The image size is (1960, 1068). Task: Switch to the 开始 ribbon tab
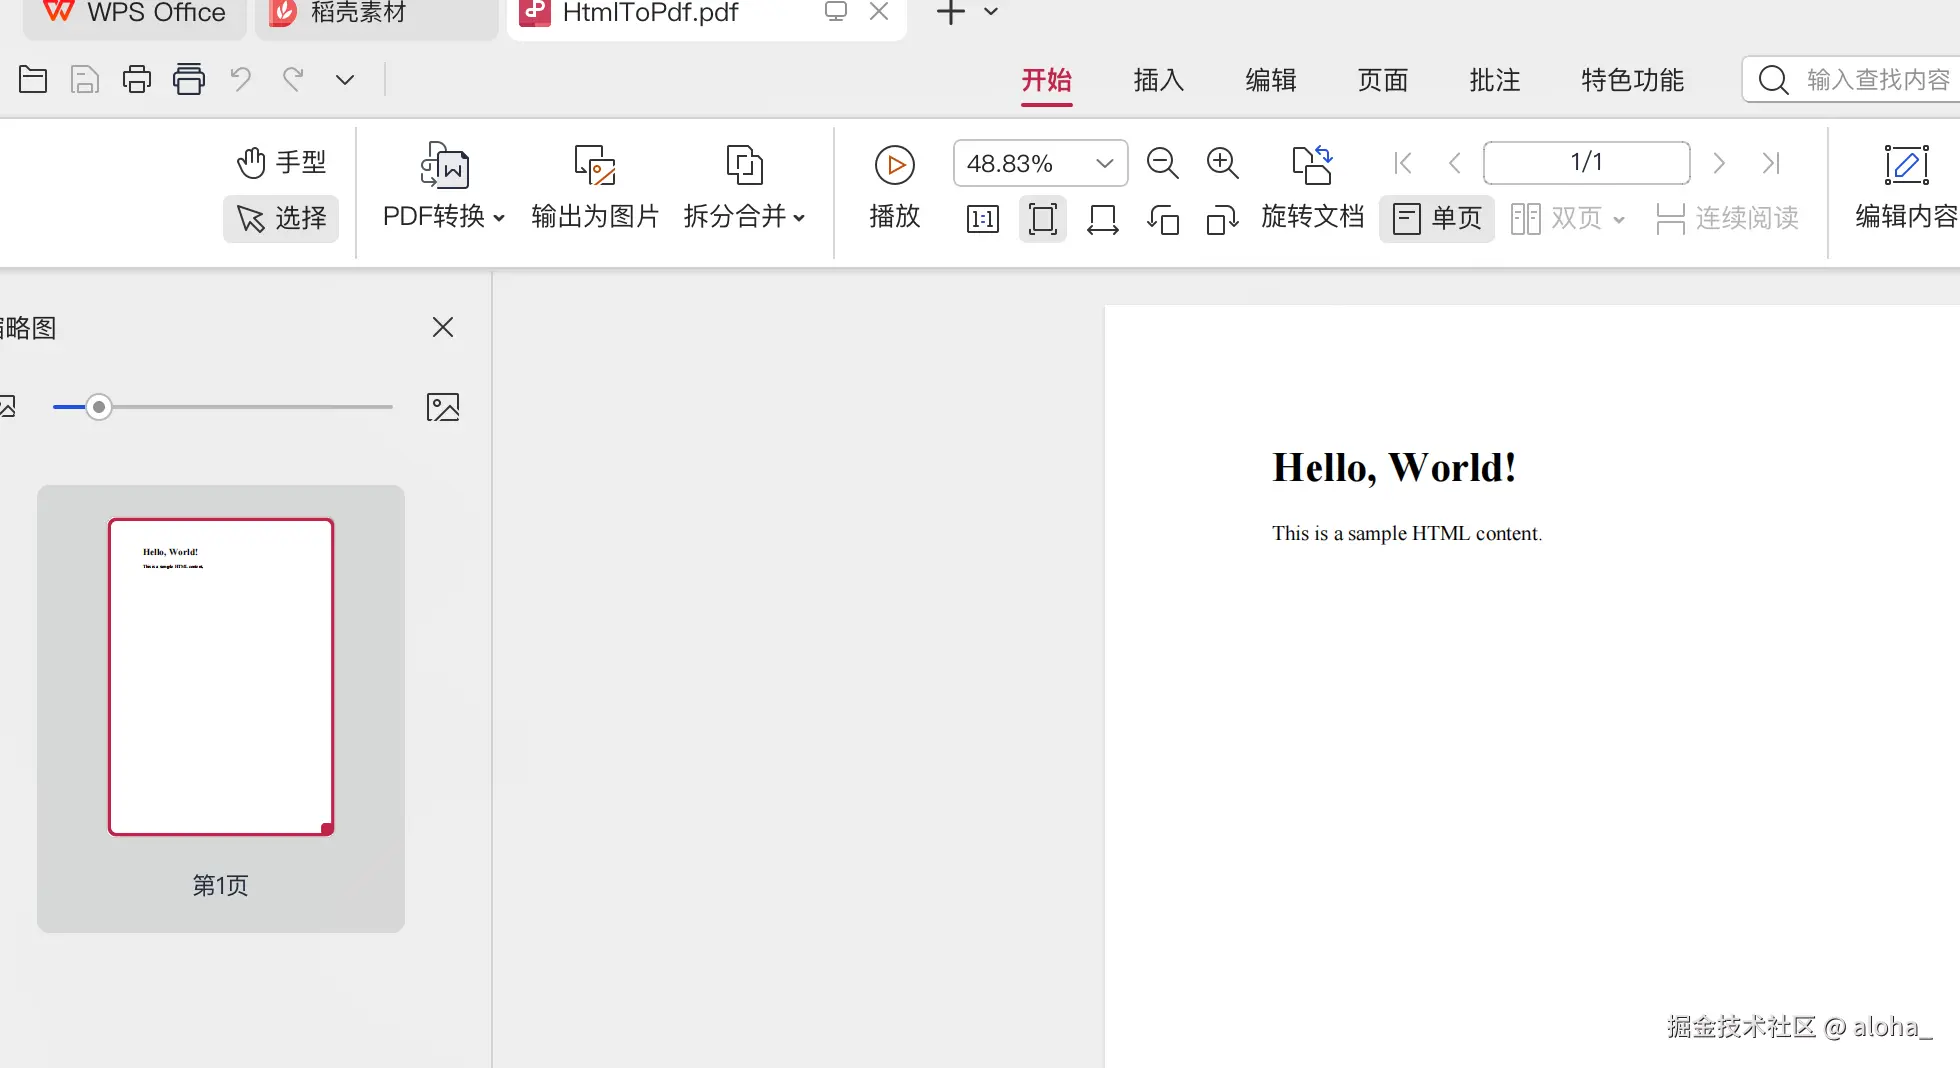click(1047, 80)
